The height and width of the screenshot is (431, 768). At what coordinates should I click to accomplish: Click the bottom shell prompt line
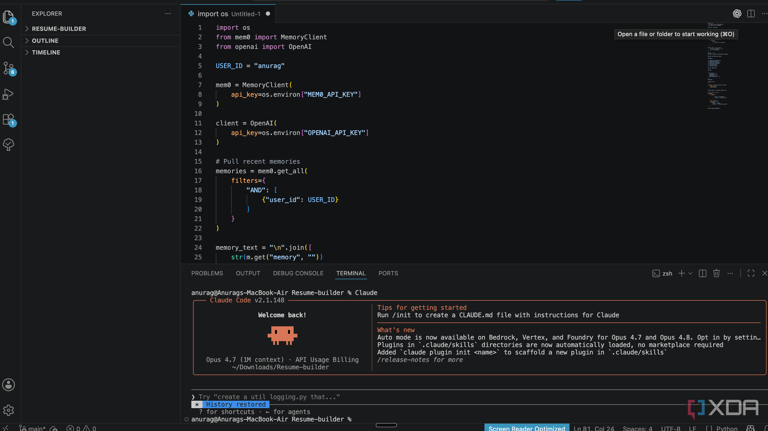[271, 419]
